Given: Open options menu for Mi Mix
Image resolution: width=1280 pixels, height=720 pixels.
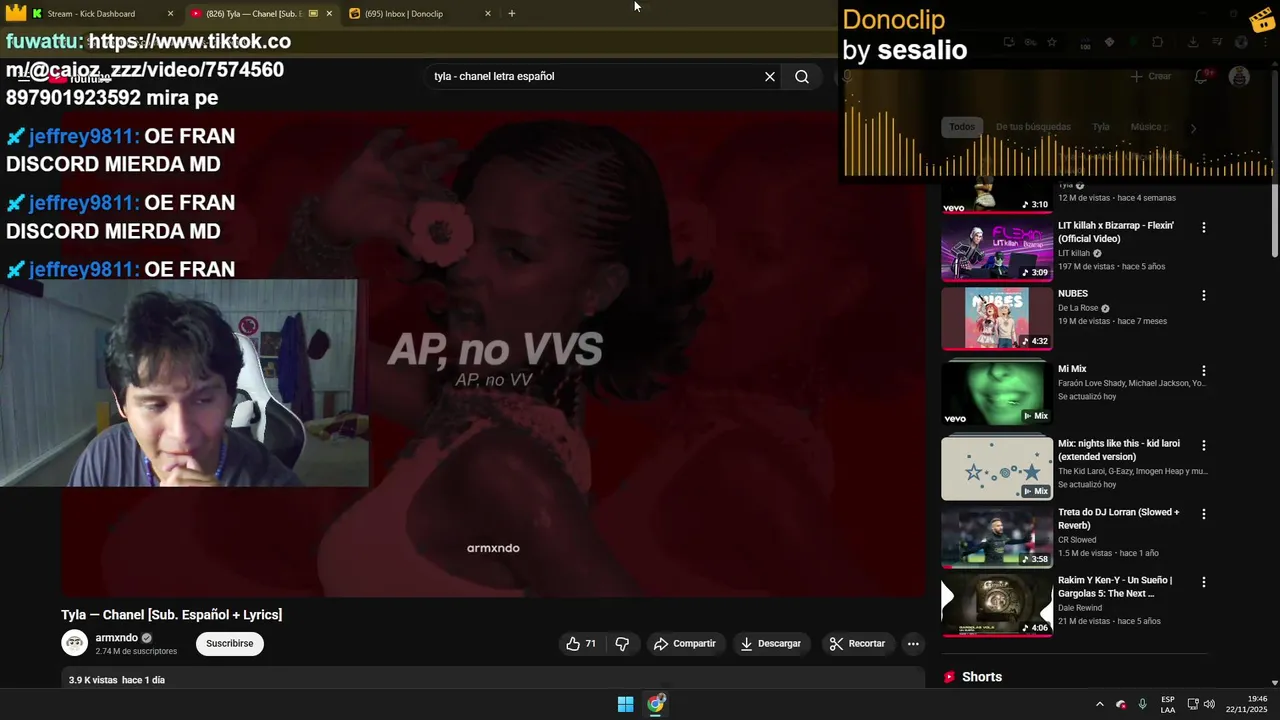Looking at the screenshot, I should (1204, 371).
